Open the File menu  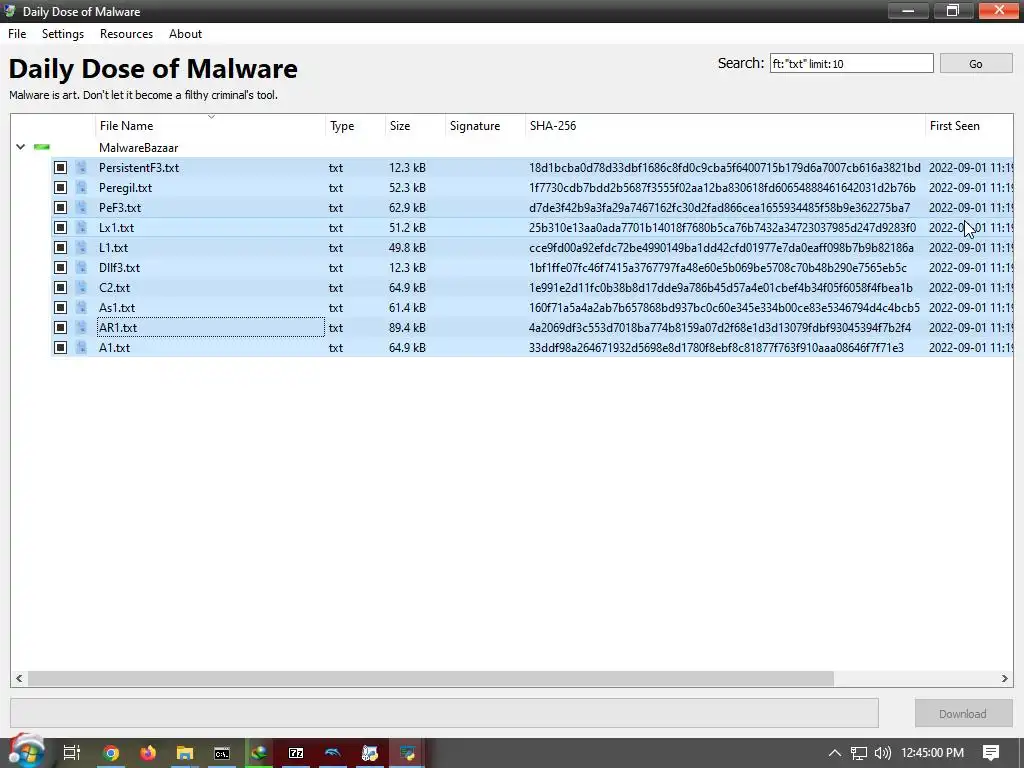point(17,34)
